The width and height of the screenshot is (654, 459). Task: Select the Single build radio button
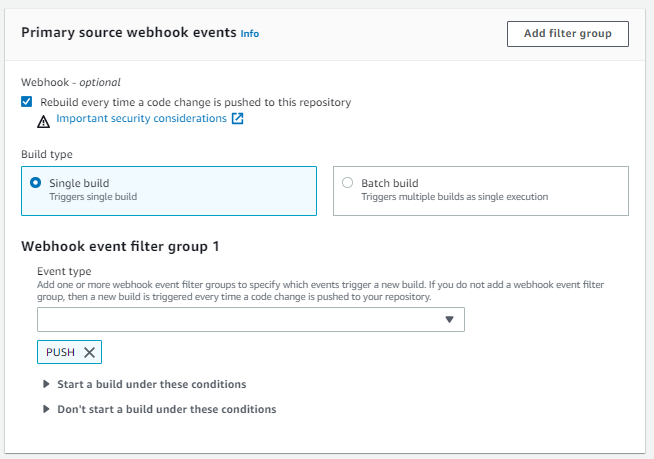[35, 183]
